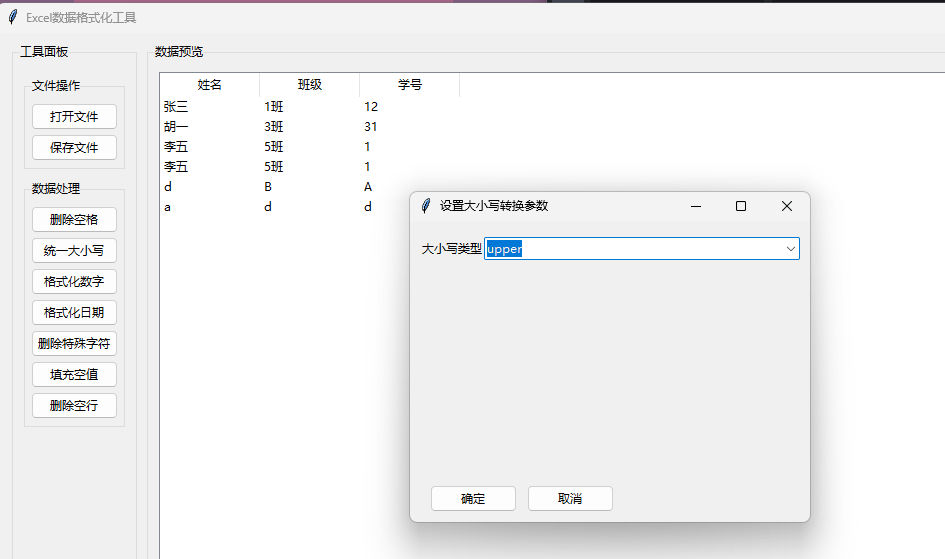Click the 学号 value 12
Screen dimensions: 945x559
(x=371, y=107)
